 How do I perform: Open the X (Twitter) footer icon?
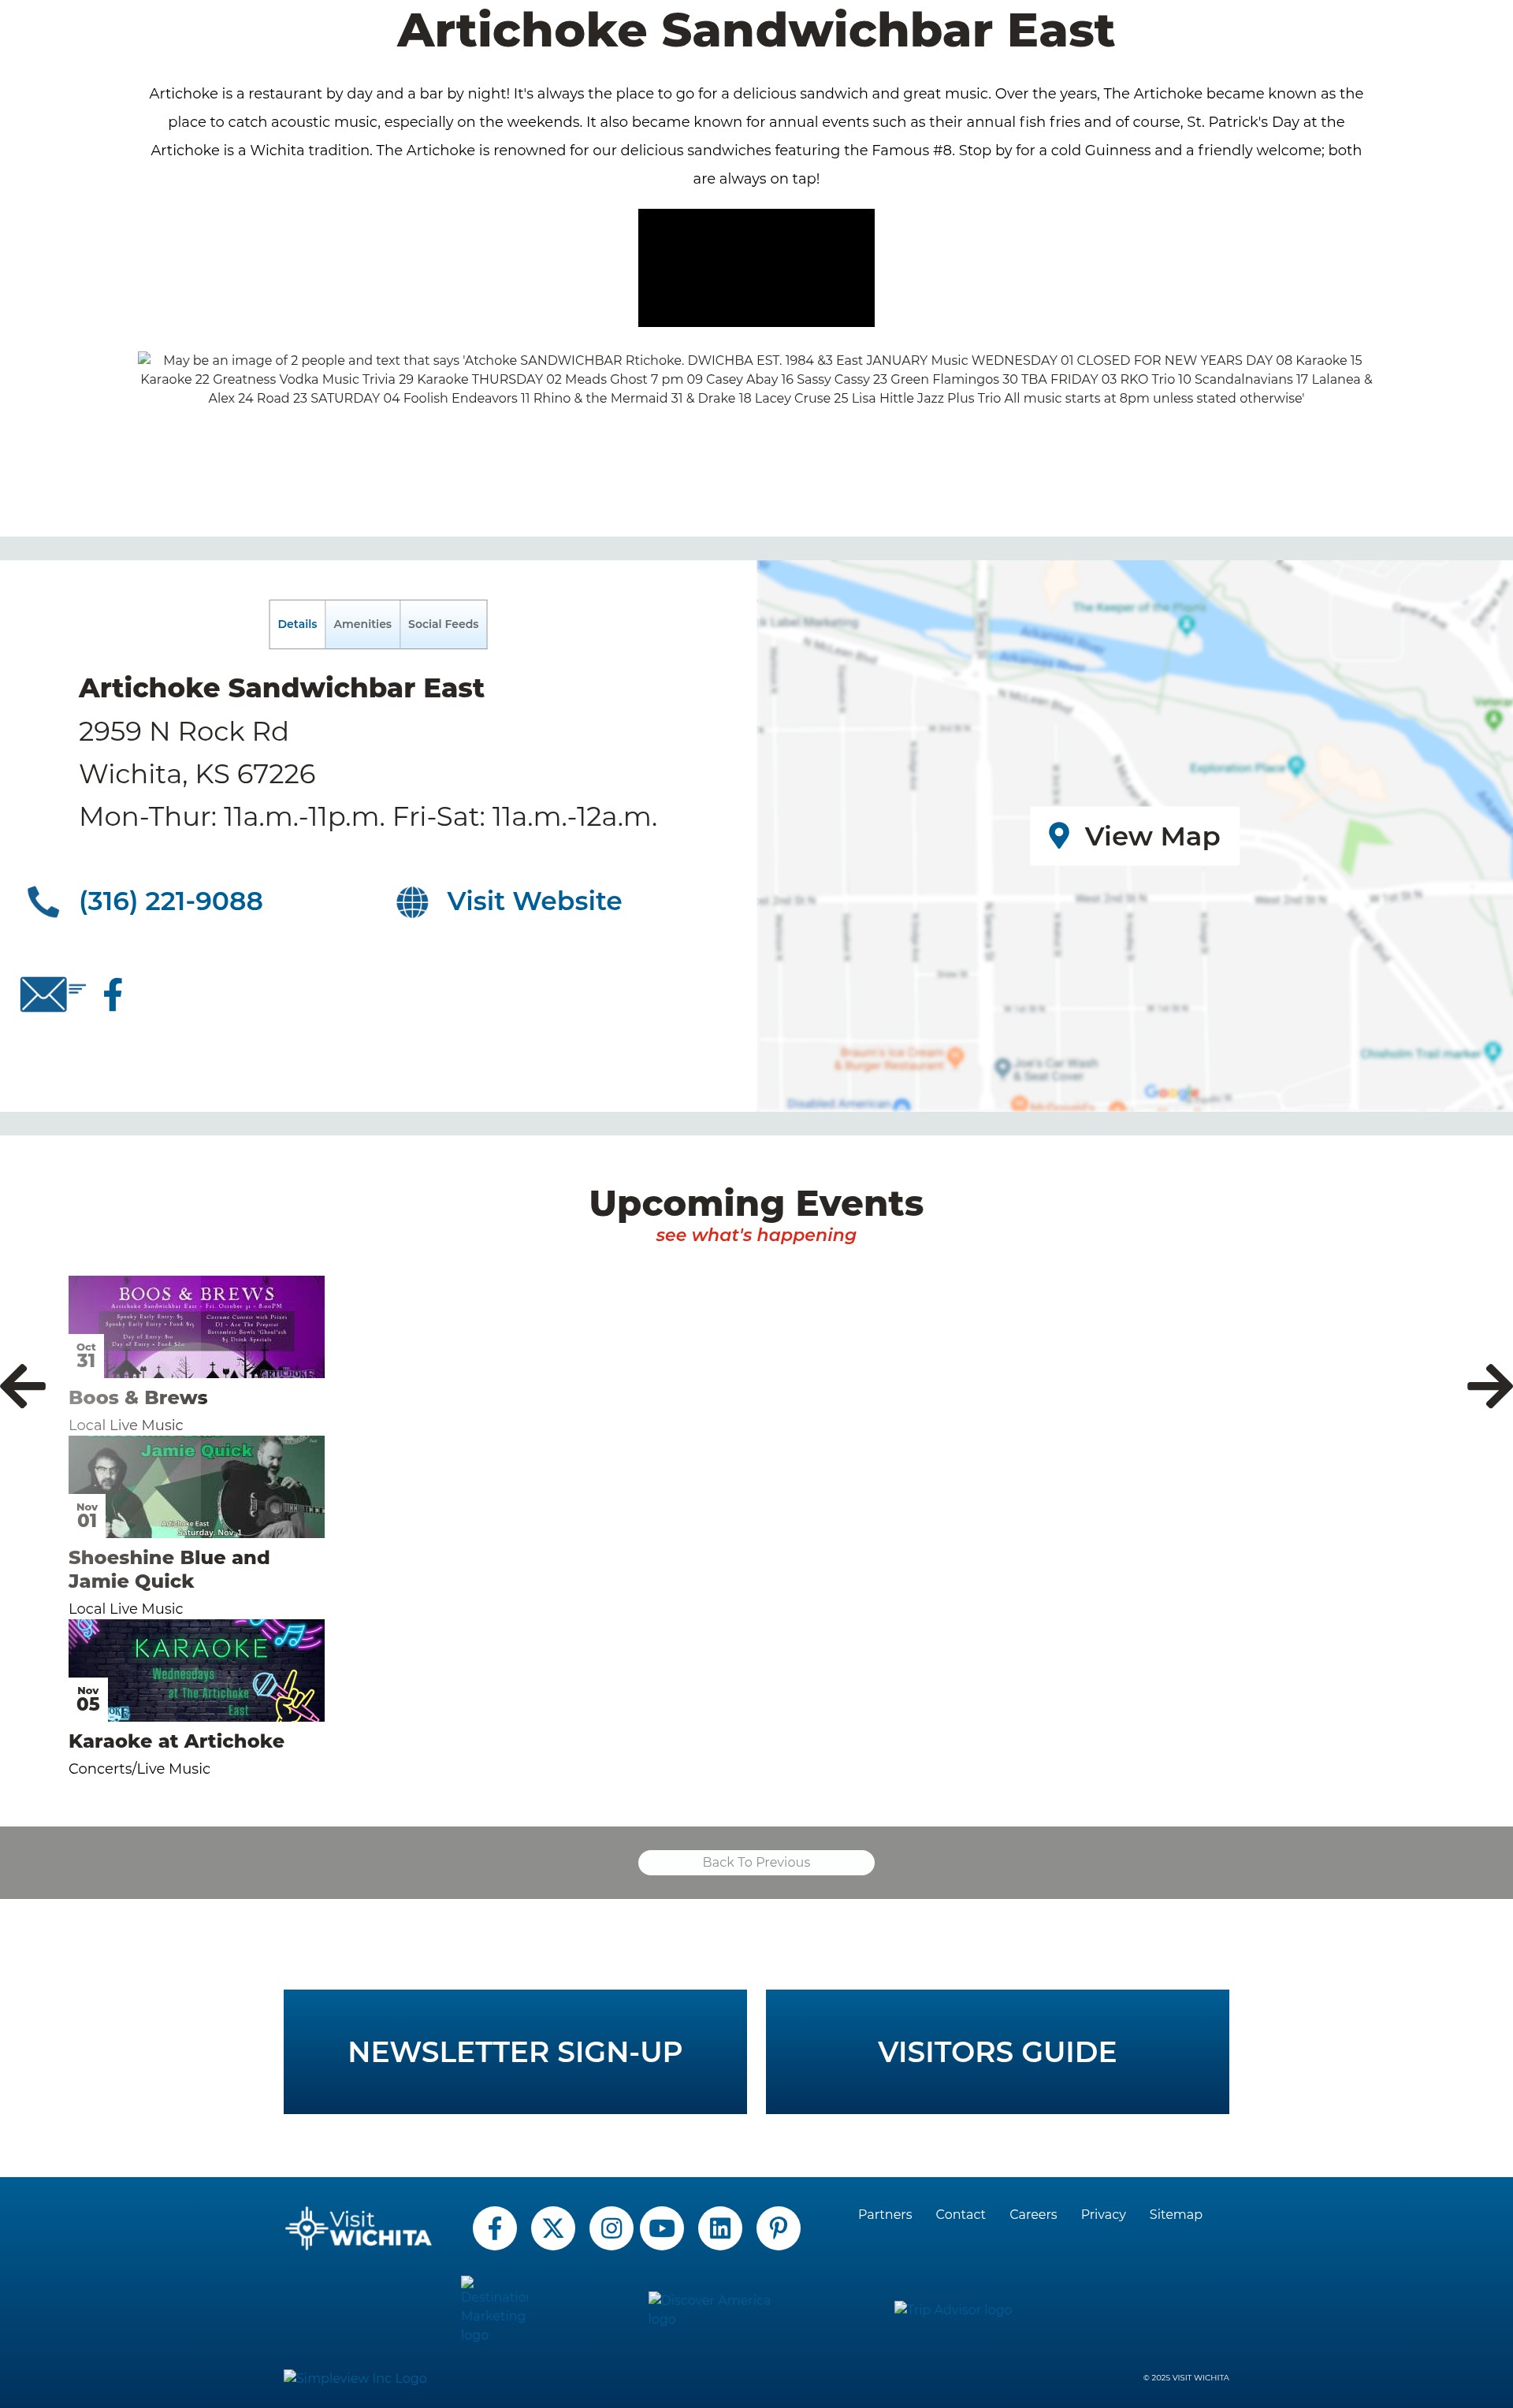coord(553,2228)
